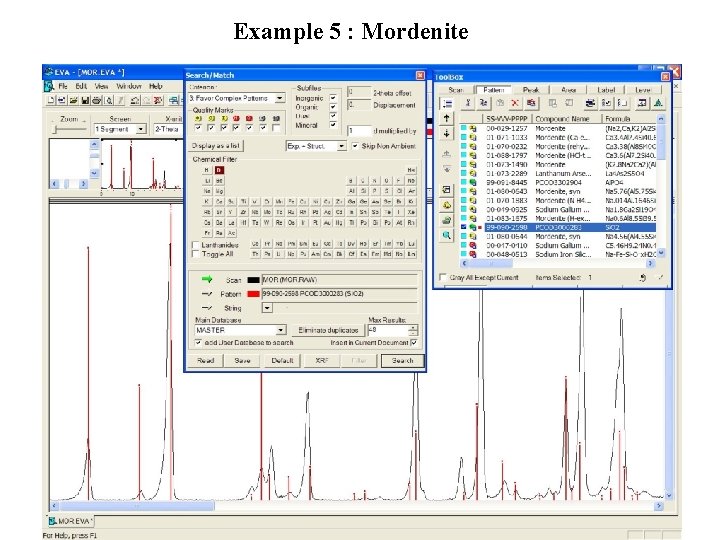Open the Exp. - Struct. dropdown
The height and width of the screenshot is (540, 720).
[x=341, y=146]
